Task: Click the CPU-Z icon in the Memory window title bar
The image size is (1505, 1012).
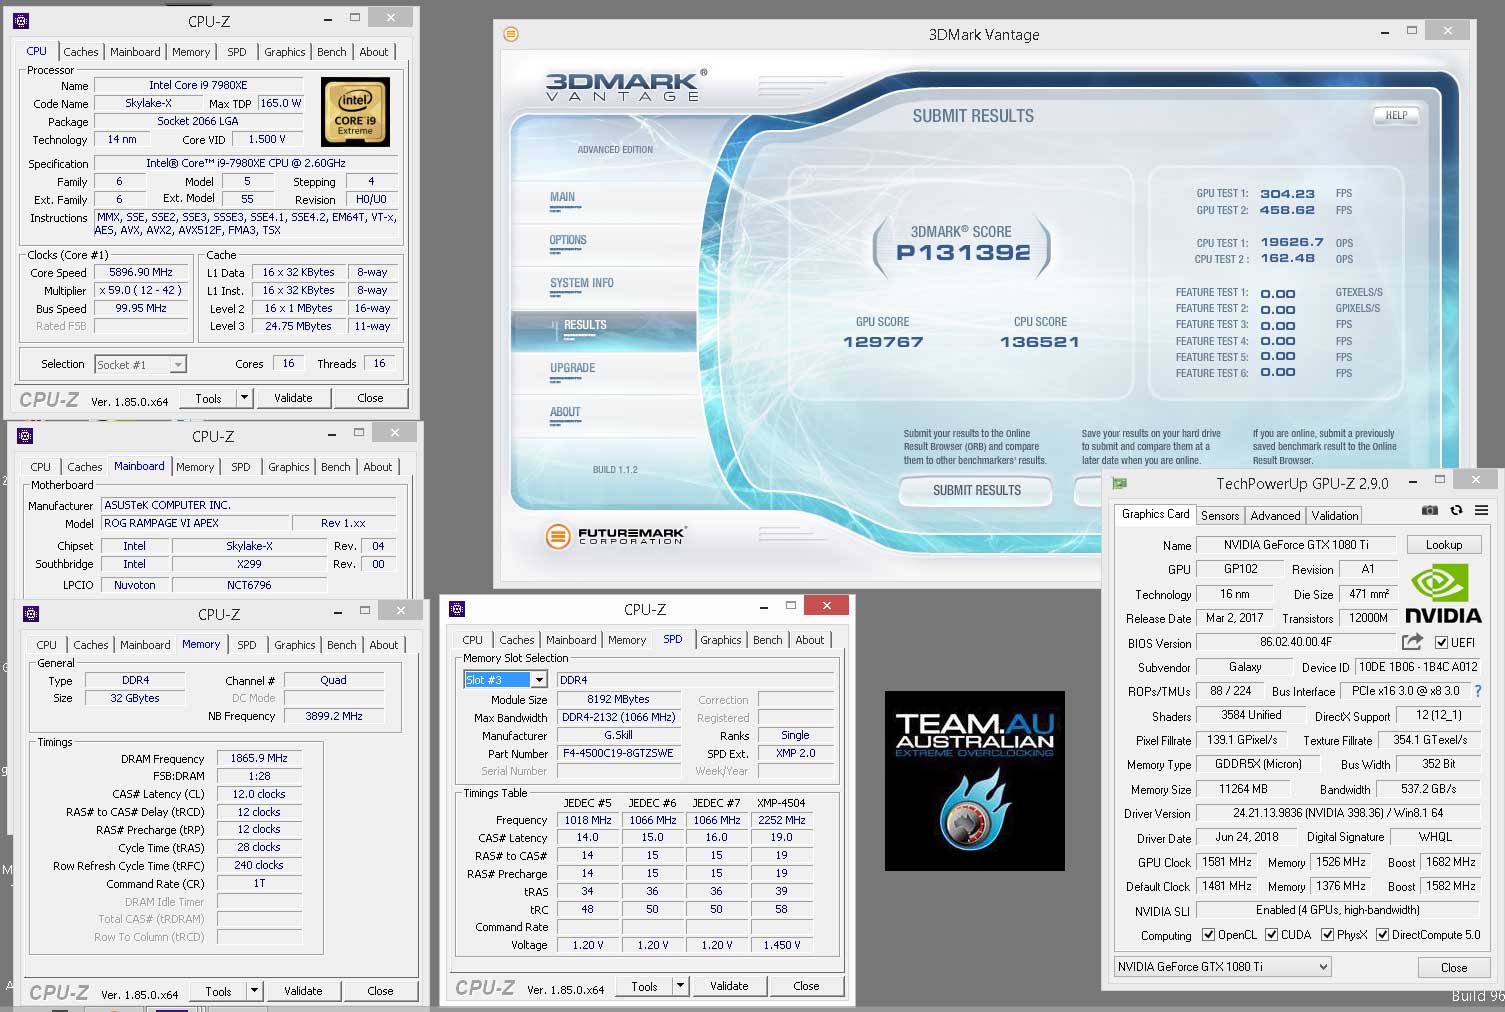Action: point(31,614)
